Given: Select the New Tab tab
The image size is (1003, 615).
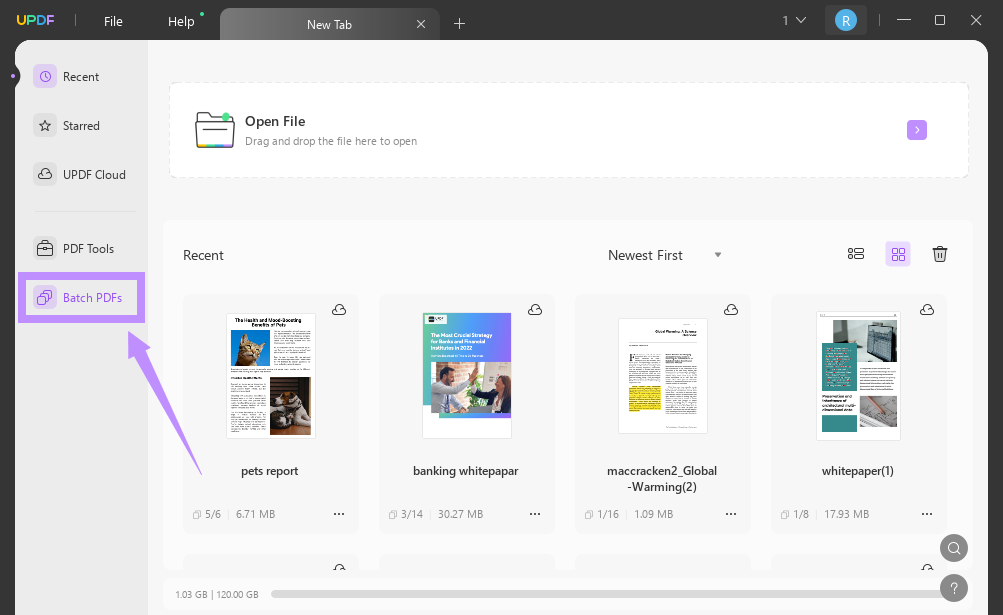Looking at the screenshot, I should coord(330,23).
